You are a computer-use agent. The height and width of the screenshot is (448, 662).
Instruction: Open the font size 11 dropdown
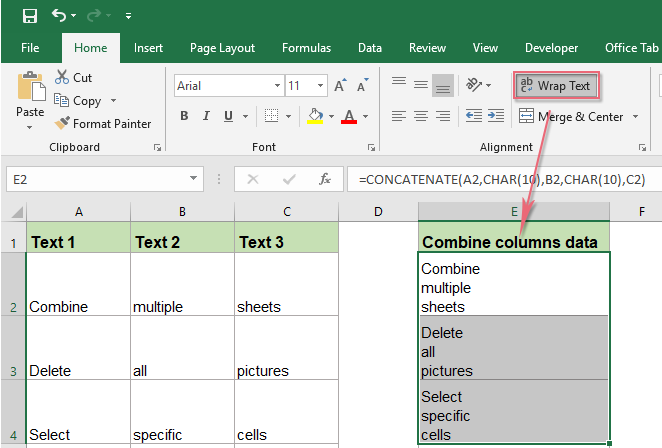click(x=320, y=86)
